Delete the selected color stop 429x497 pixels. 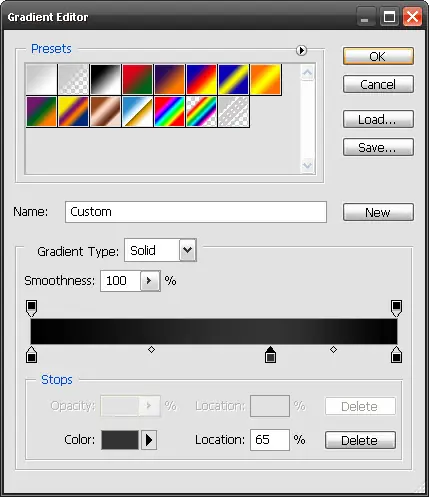click(x=360, y=440)
